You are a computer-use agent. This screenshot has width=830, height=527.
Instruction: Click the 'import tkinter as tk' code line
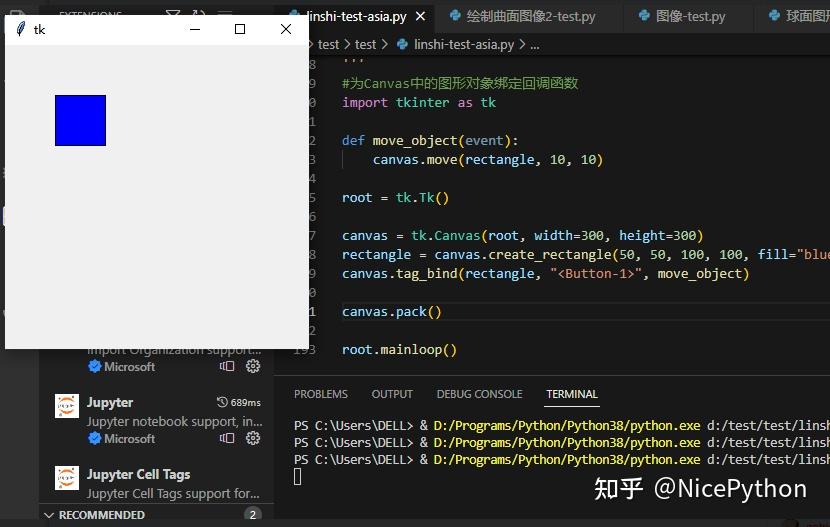coord(419,103)
